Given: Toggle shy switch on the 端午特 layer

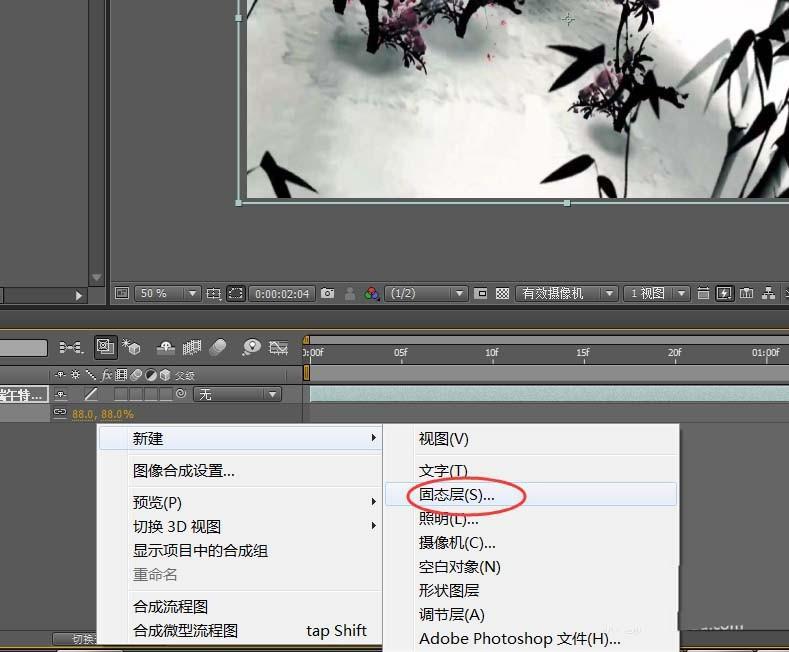Looking at the screenshot, I should (60, 394).
